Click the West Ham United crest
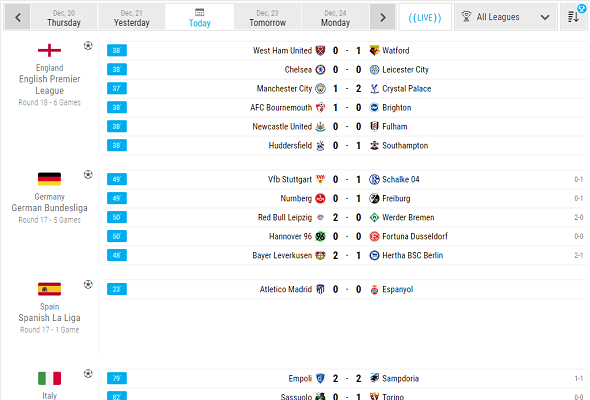590x400 pixels. 320,50
